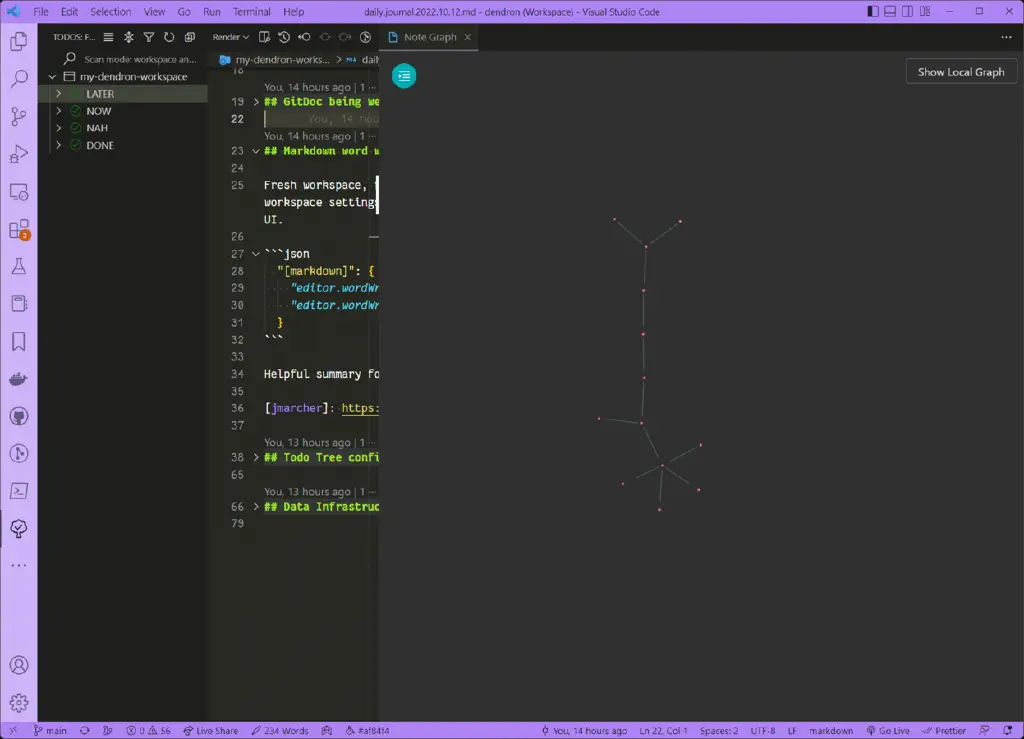Click Go Live in the status bar
The width and height of the screenshot is (1024, 739).
point(888,731)
